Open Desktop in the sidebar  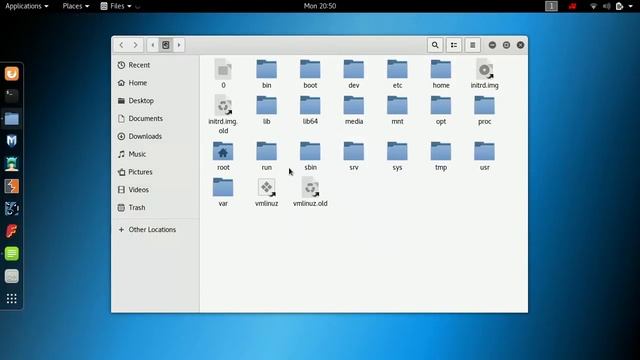tap(156, 101)
